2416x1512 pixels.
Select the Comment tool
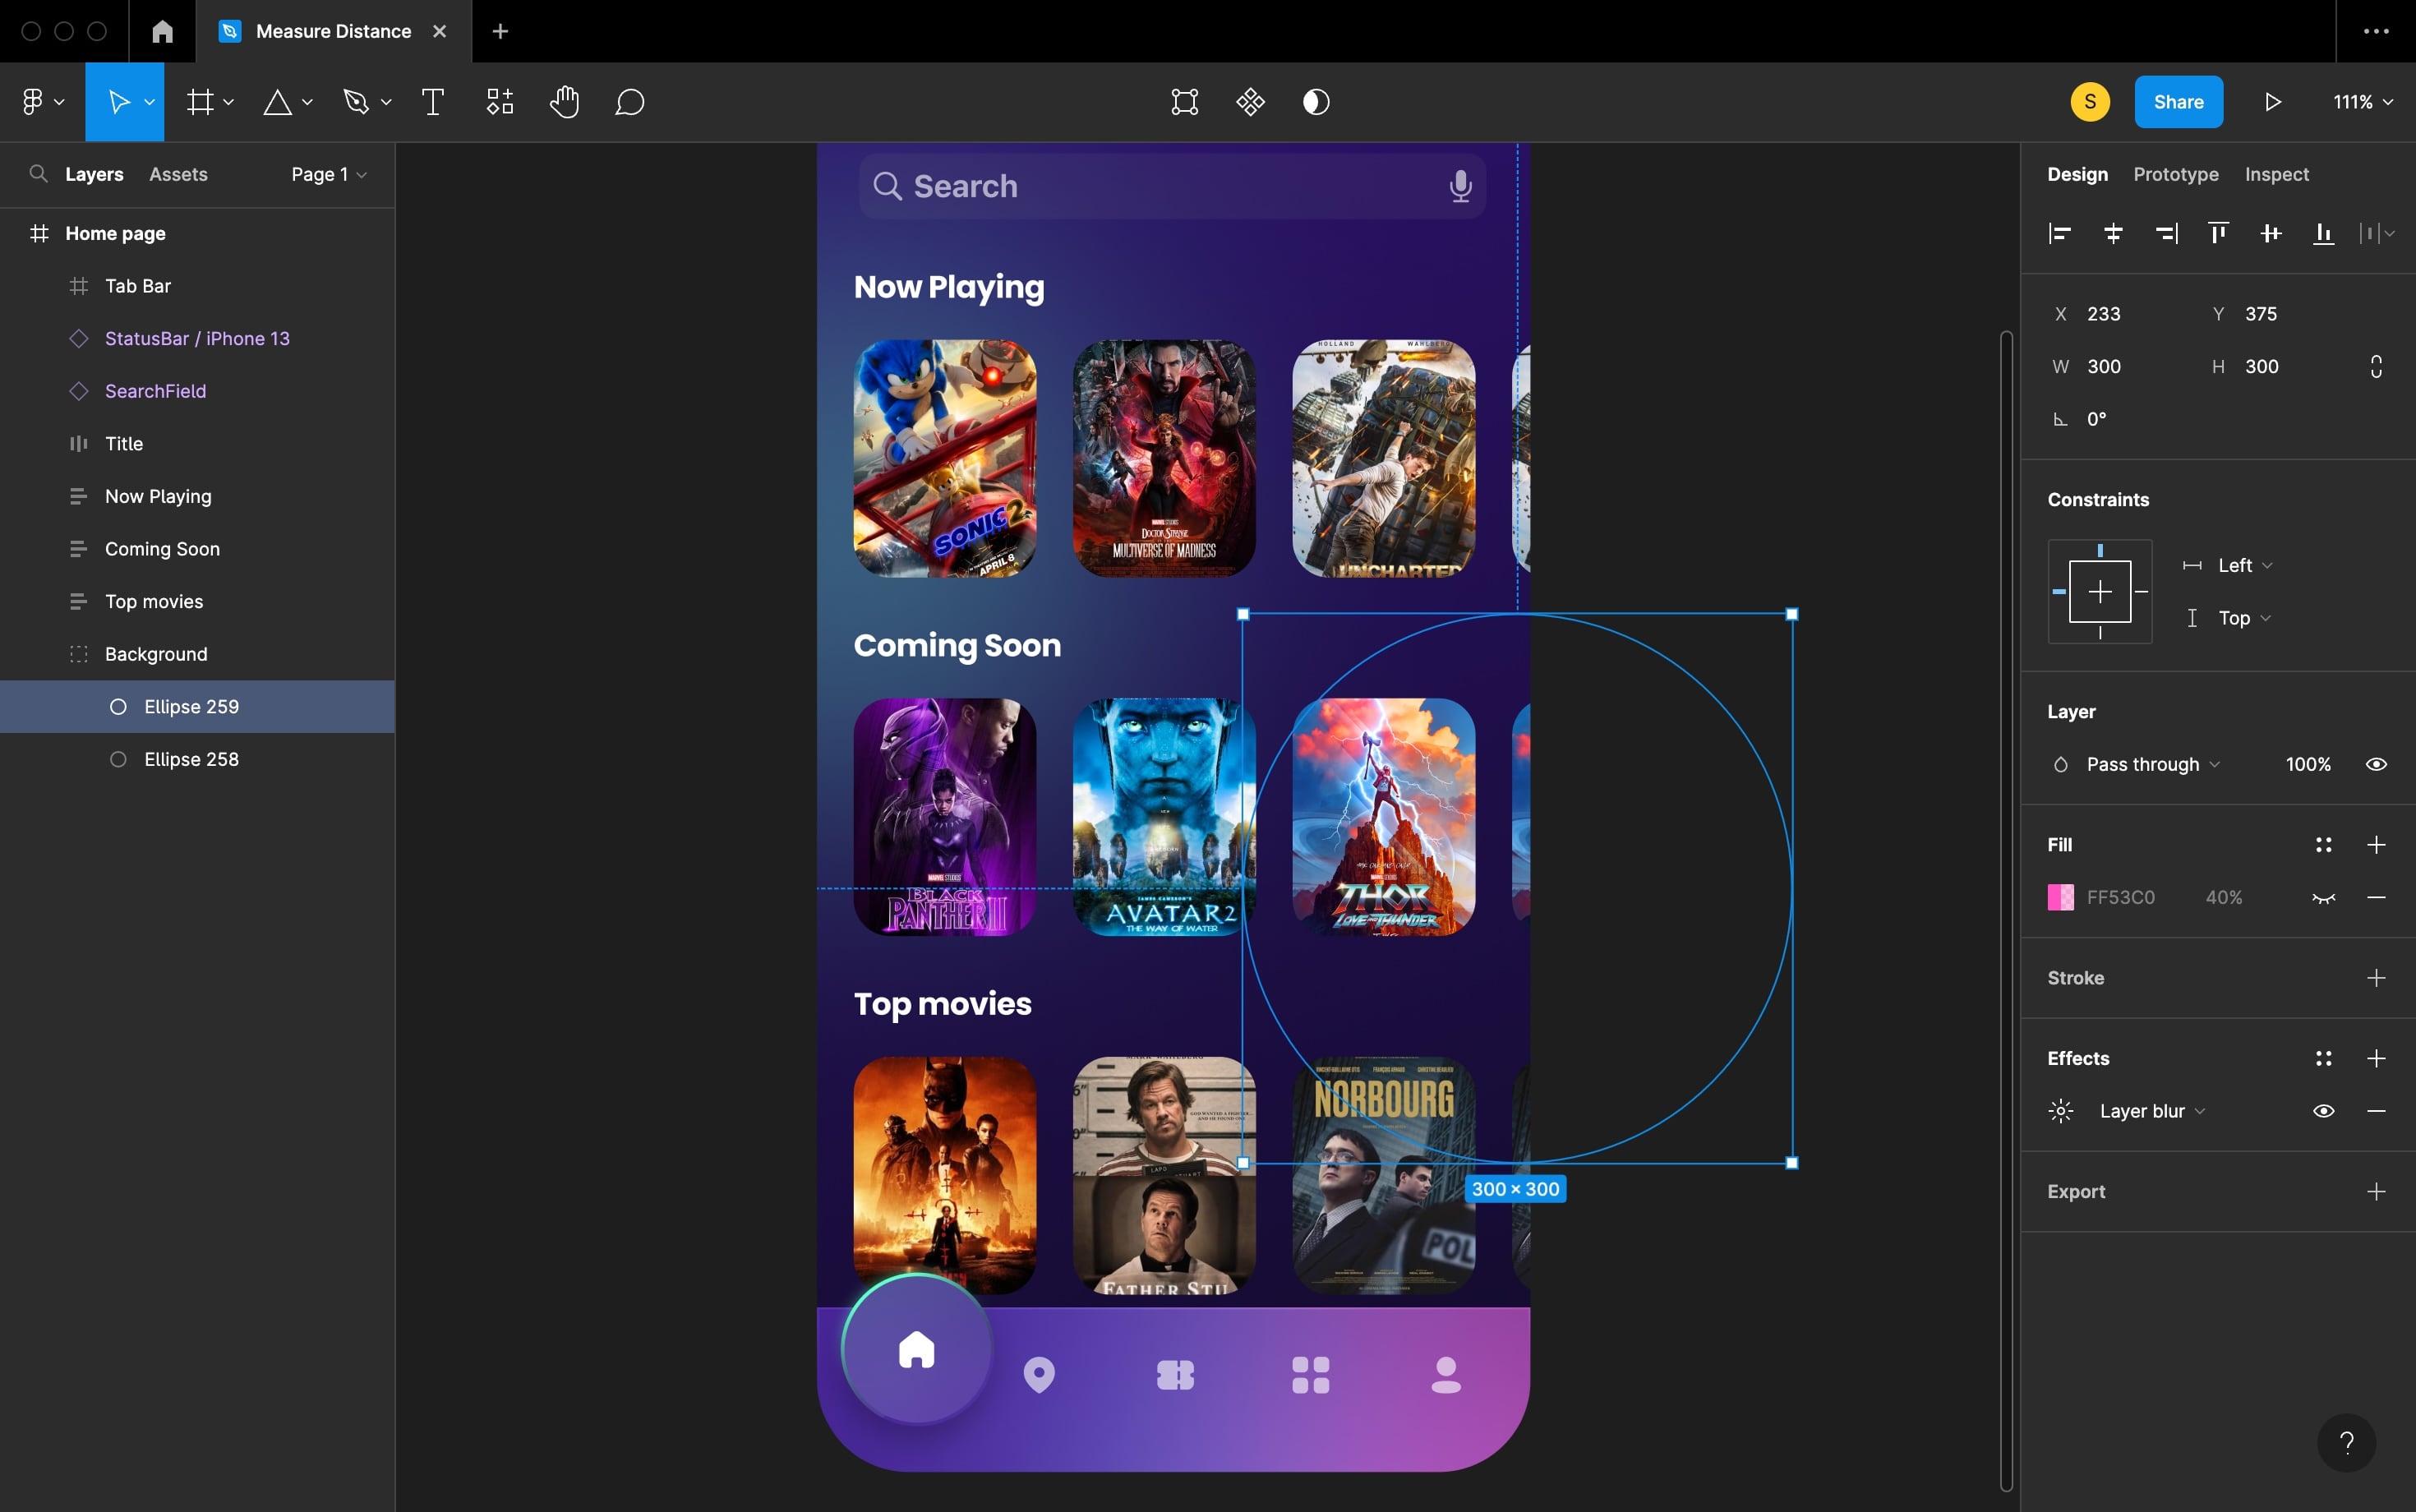coord(629,102)
